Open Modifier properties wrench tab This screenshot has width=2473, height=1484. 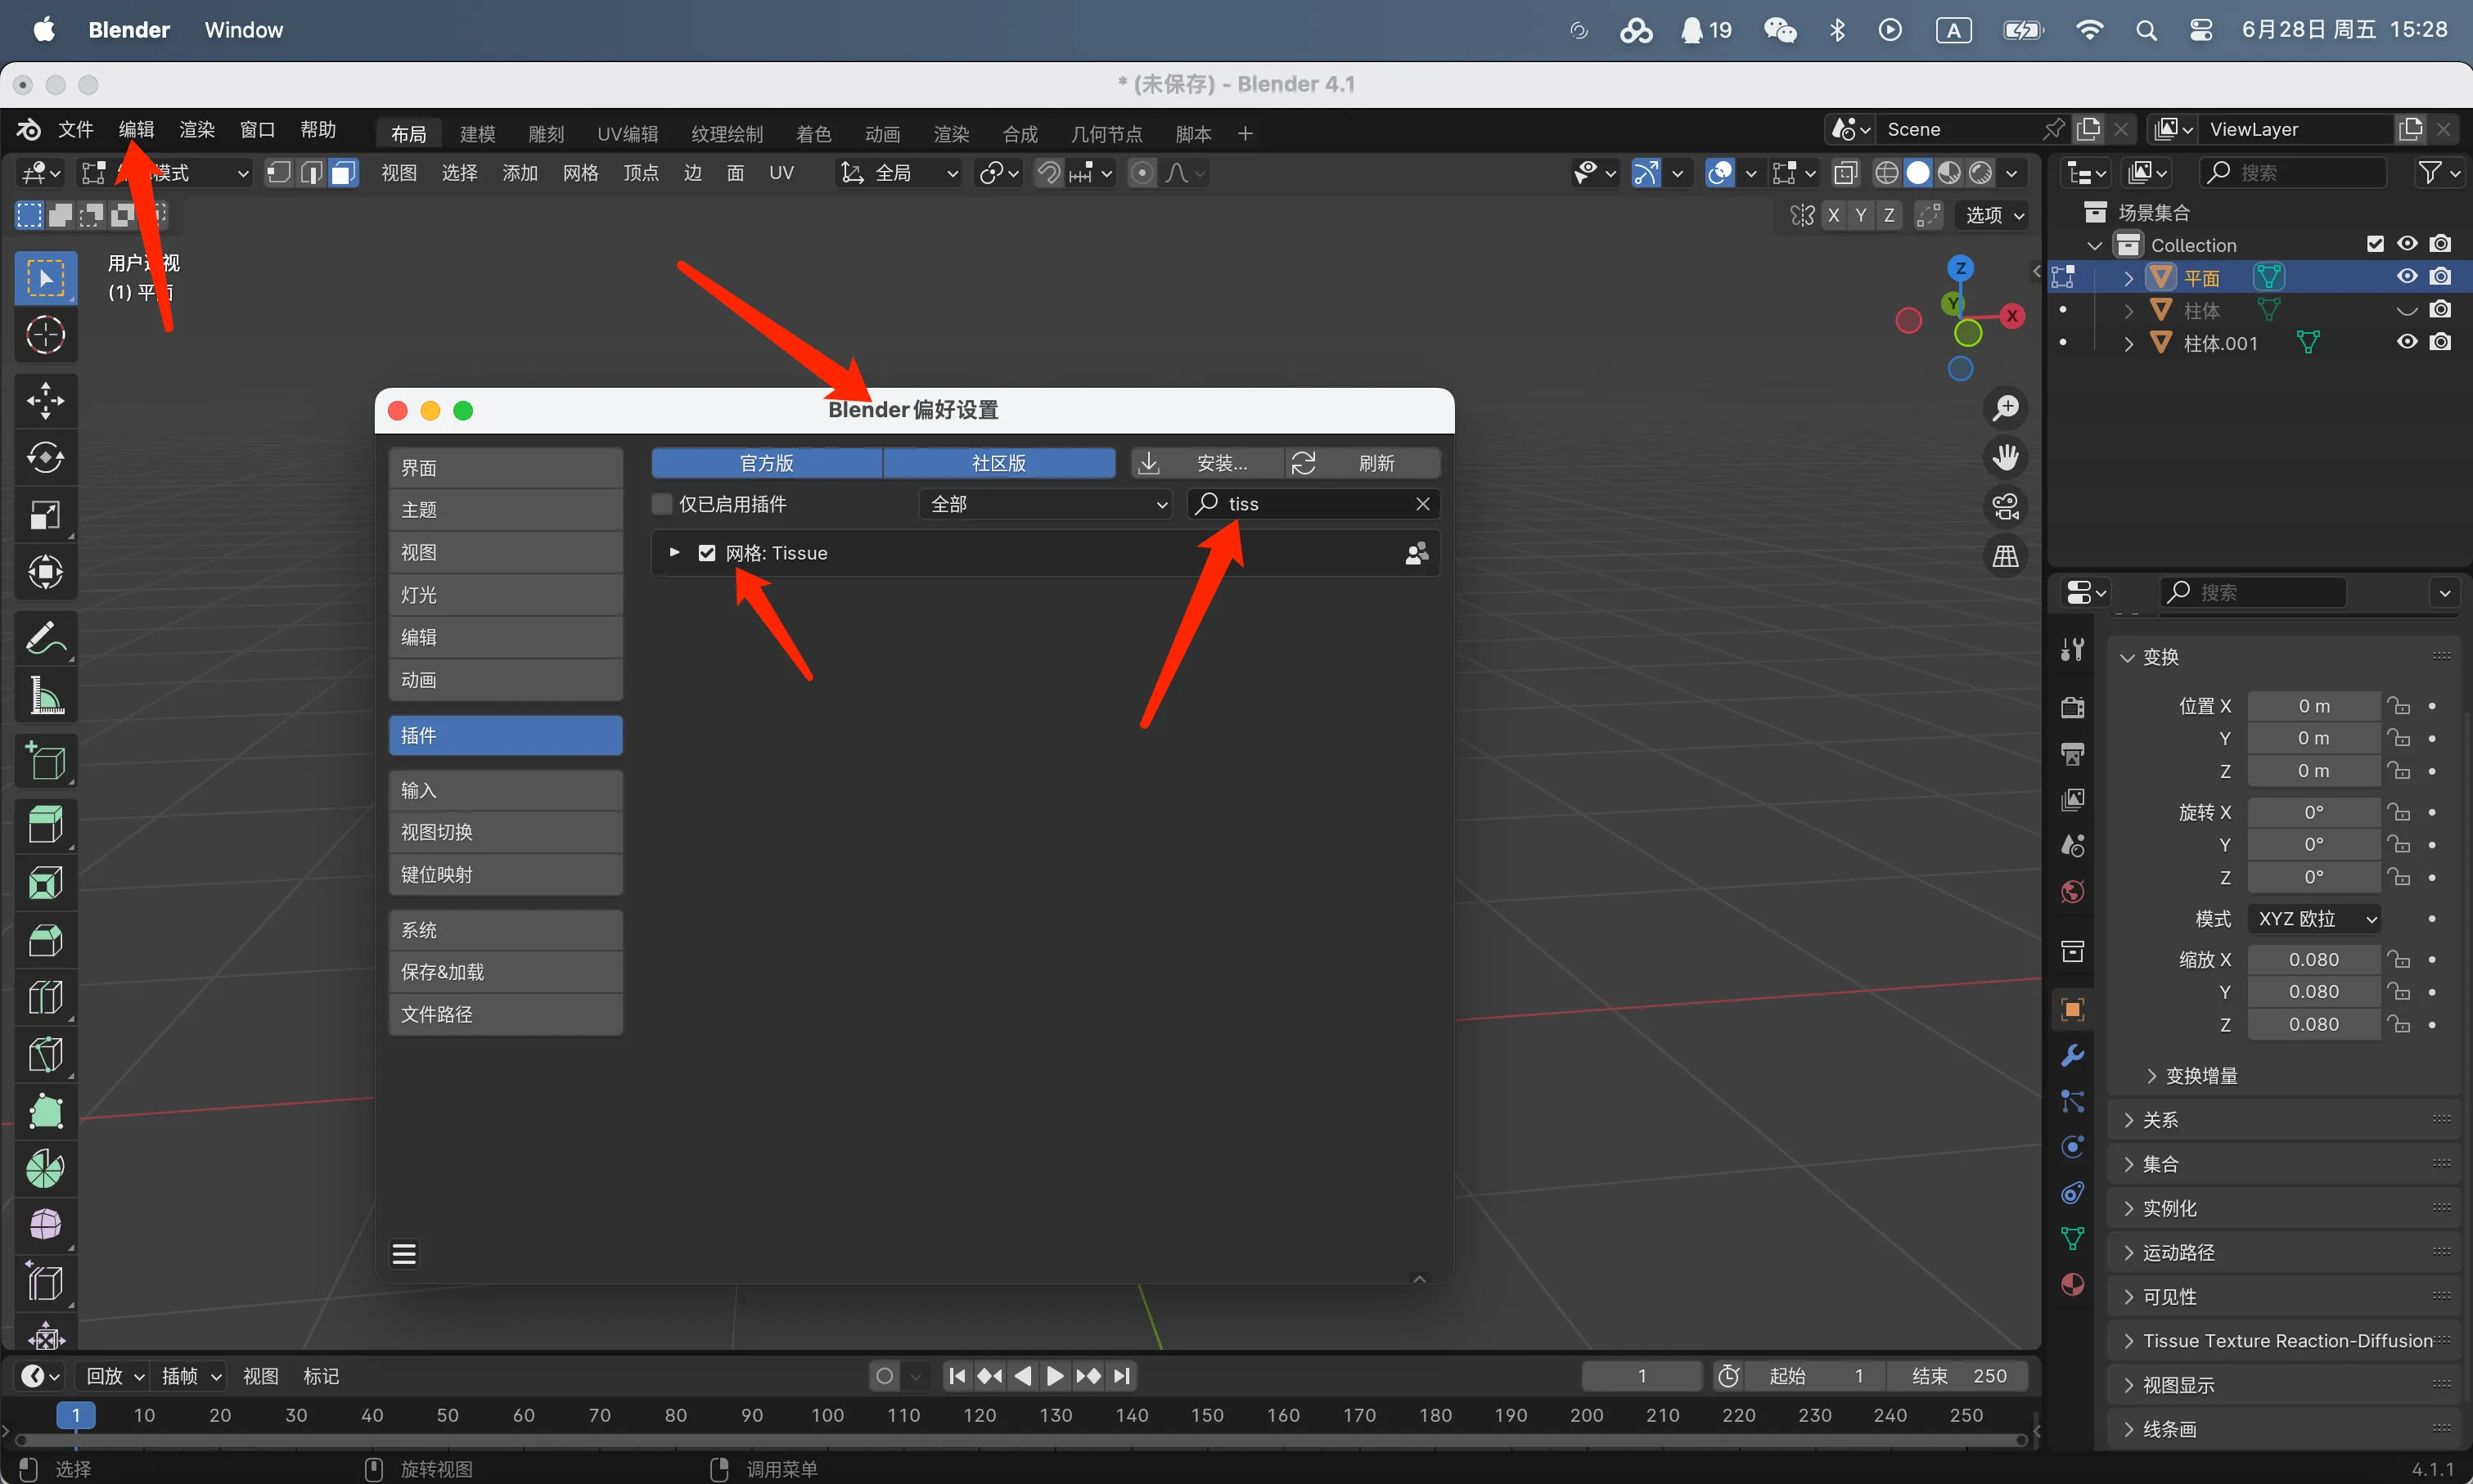2072,1055
